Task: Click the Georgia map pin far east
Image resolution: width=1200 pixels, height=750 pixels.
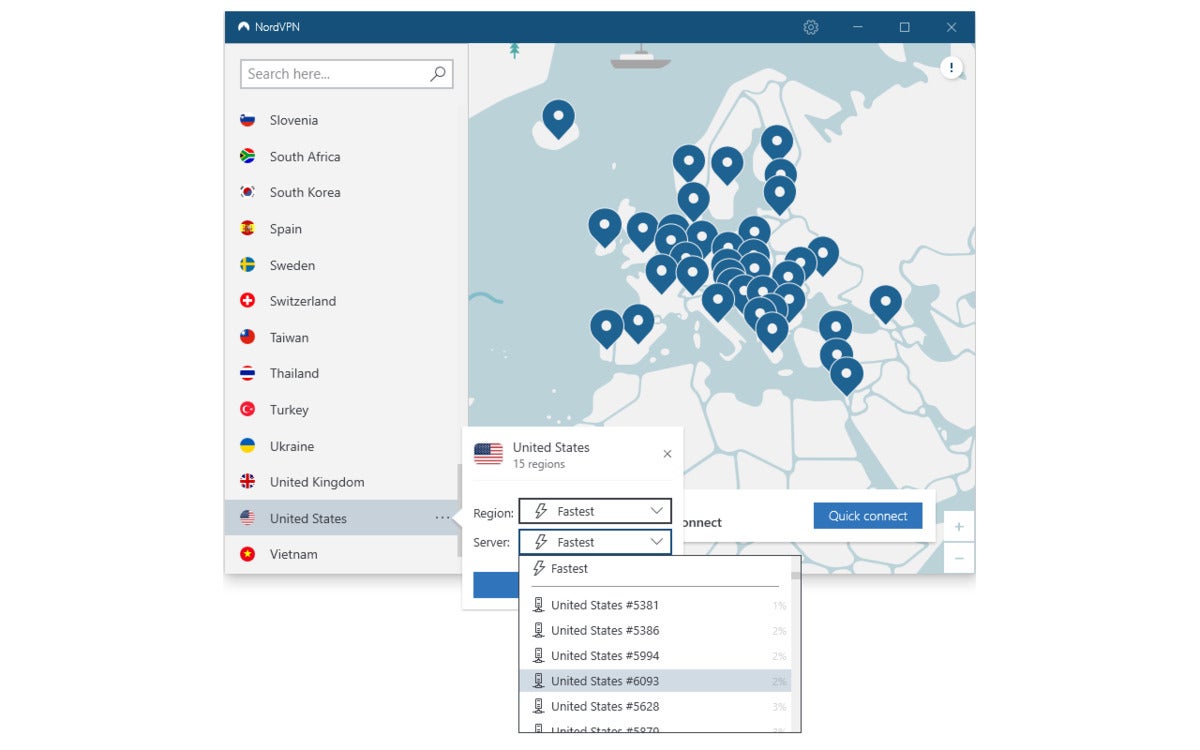Action: tap(885, 304)
